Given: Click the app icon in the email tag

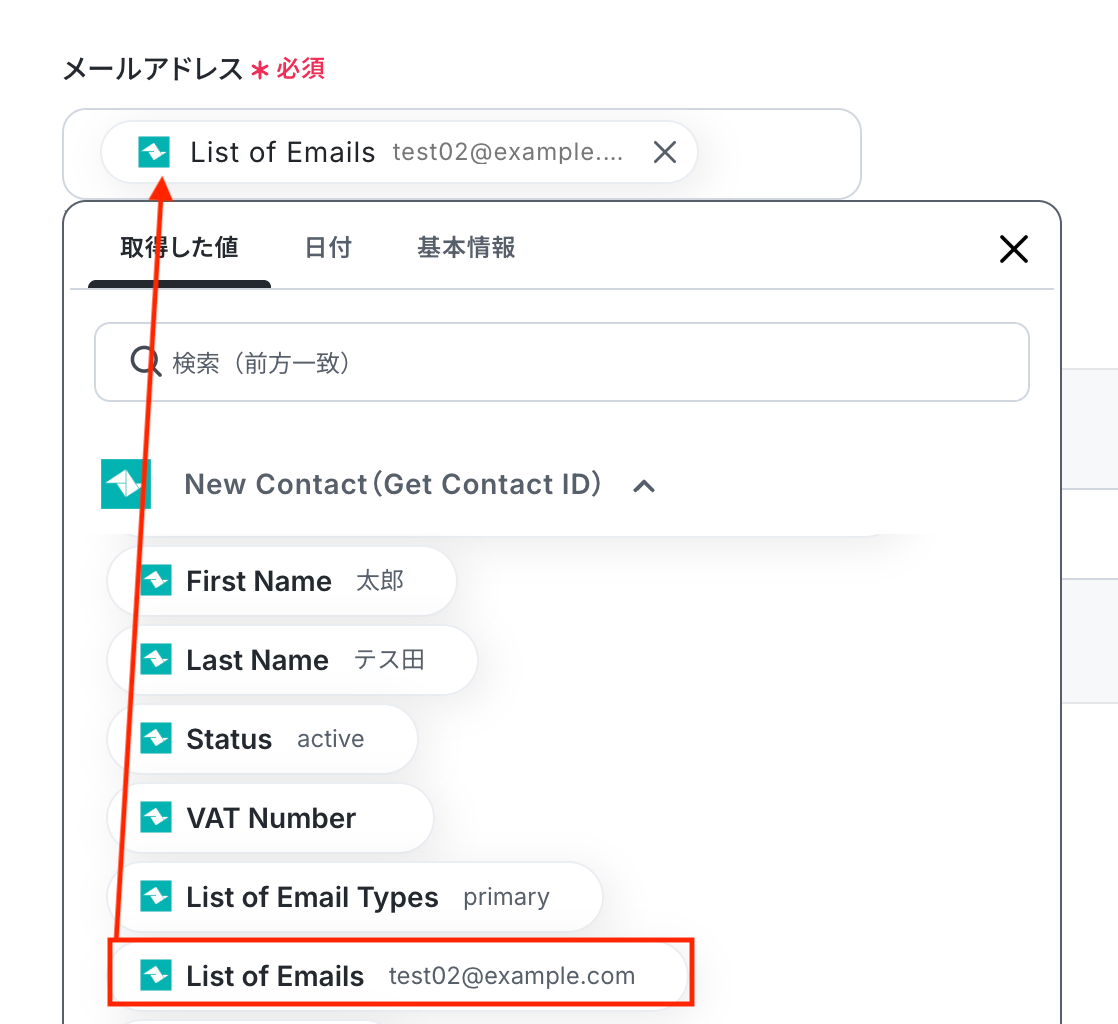Looking at the screenshot, I should [x=154, y=152].
